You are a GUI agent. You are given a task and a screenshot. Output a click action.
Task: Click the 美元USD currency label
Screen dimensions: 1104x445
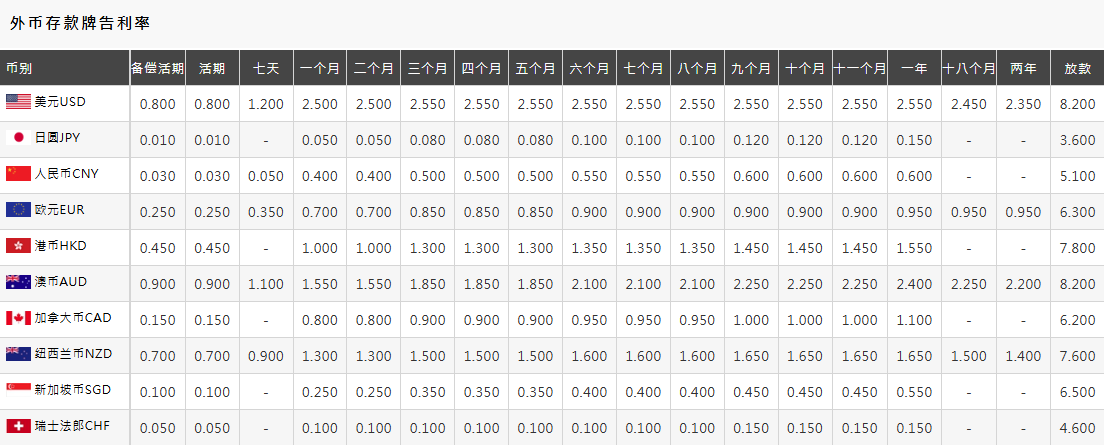click(x=61, y=102)
